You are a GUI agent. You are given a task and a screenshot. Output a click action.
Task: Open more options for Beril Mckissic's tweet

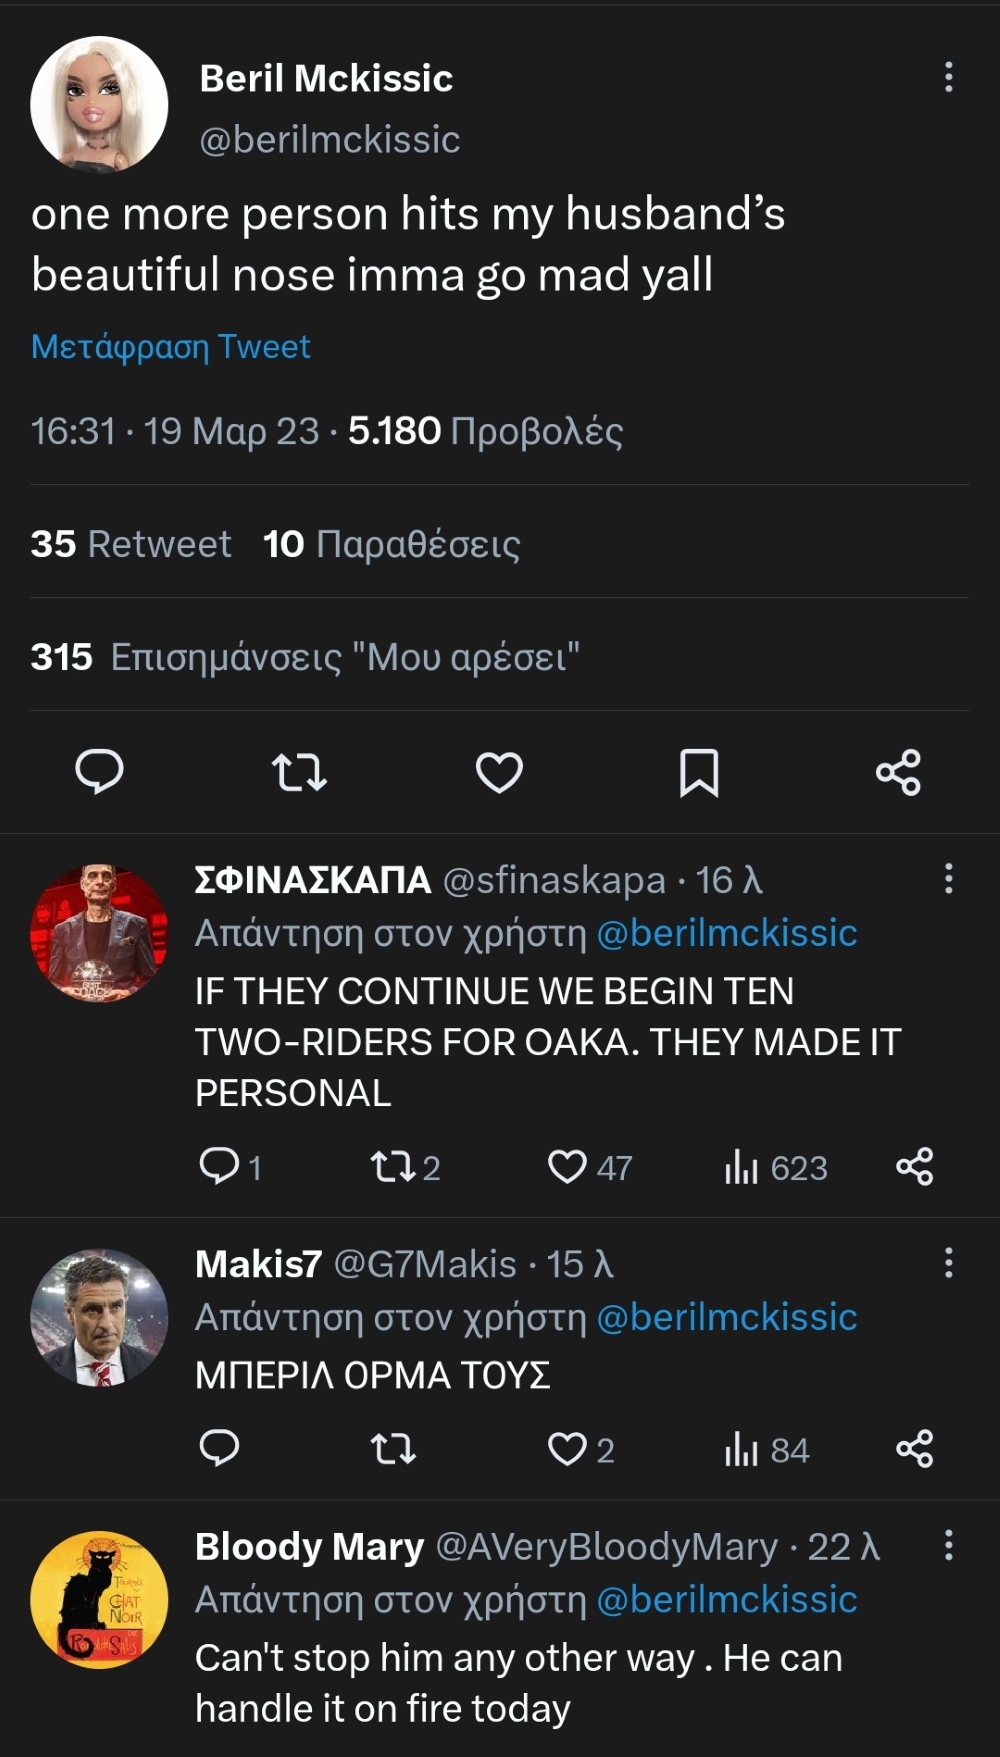[948, 77]
